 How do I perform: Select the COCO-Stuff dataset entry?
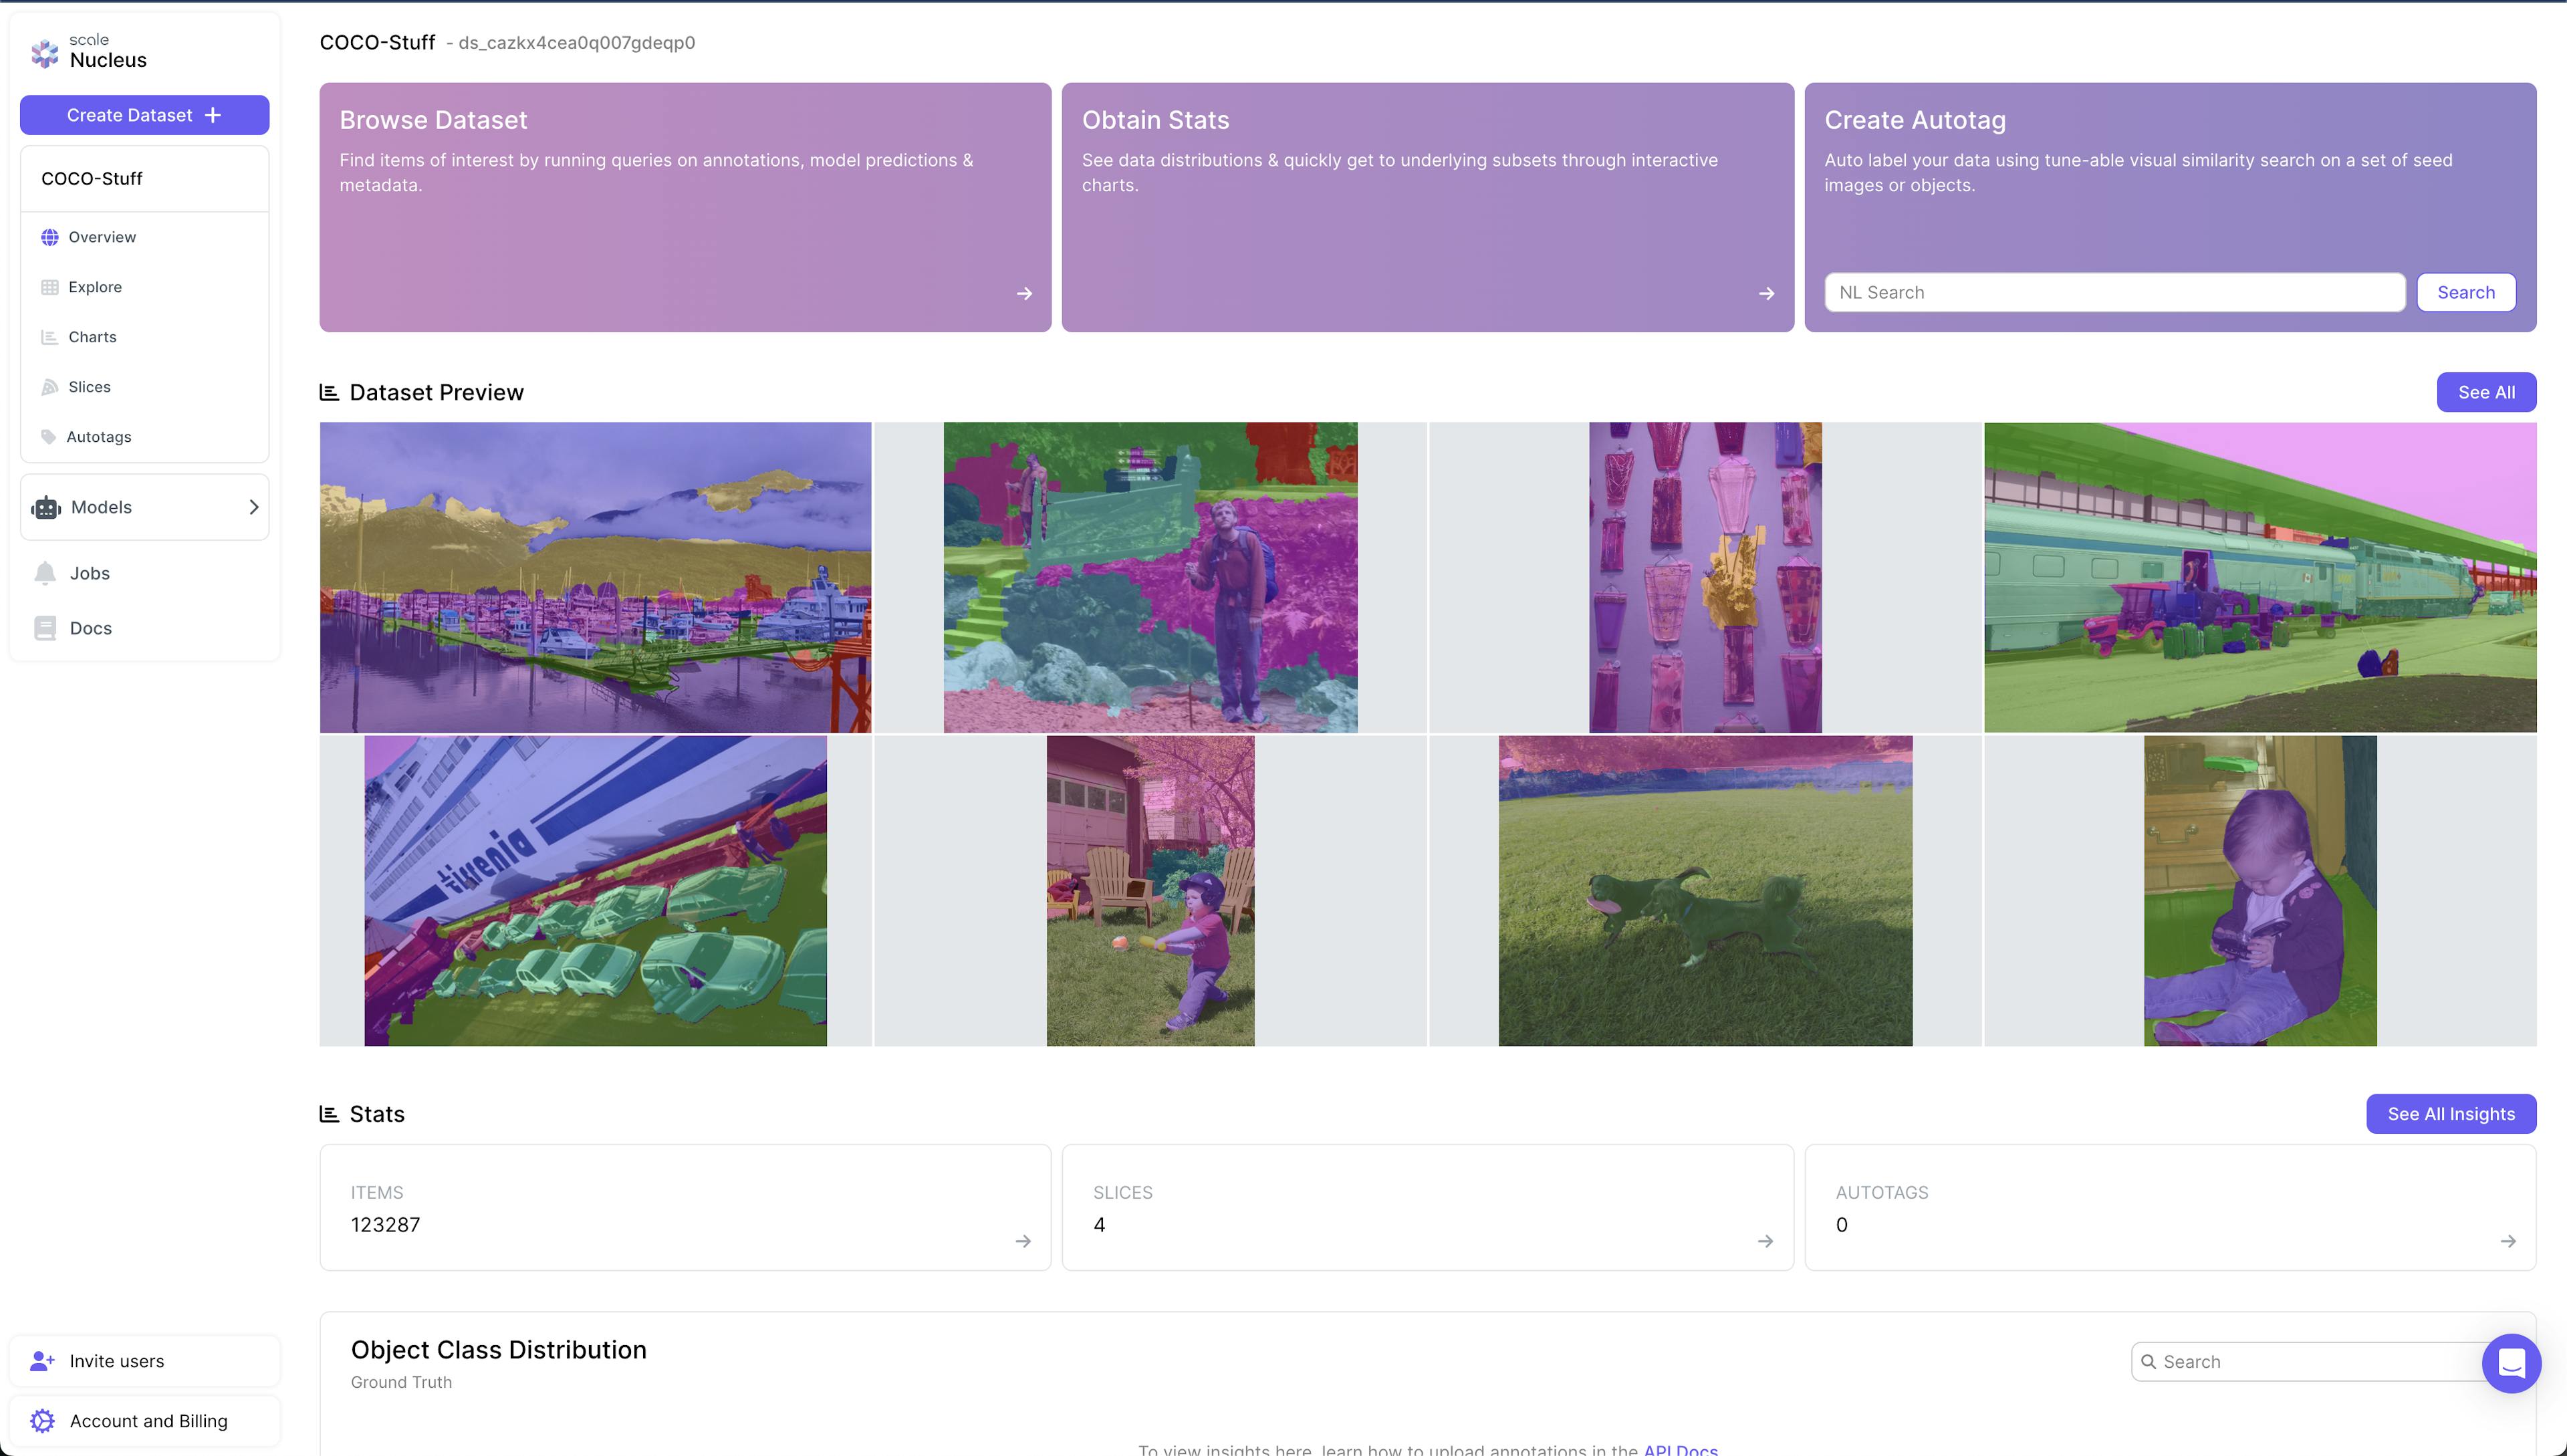point(92,179)
